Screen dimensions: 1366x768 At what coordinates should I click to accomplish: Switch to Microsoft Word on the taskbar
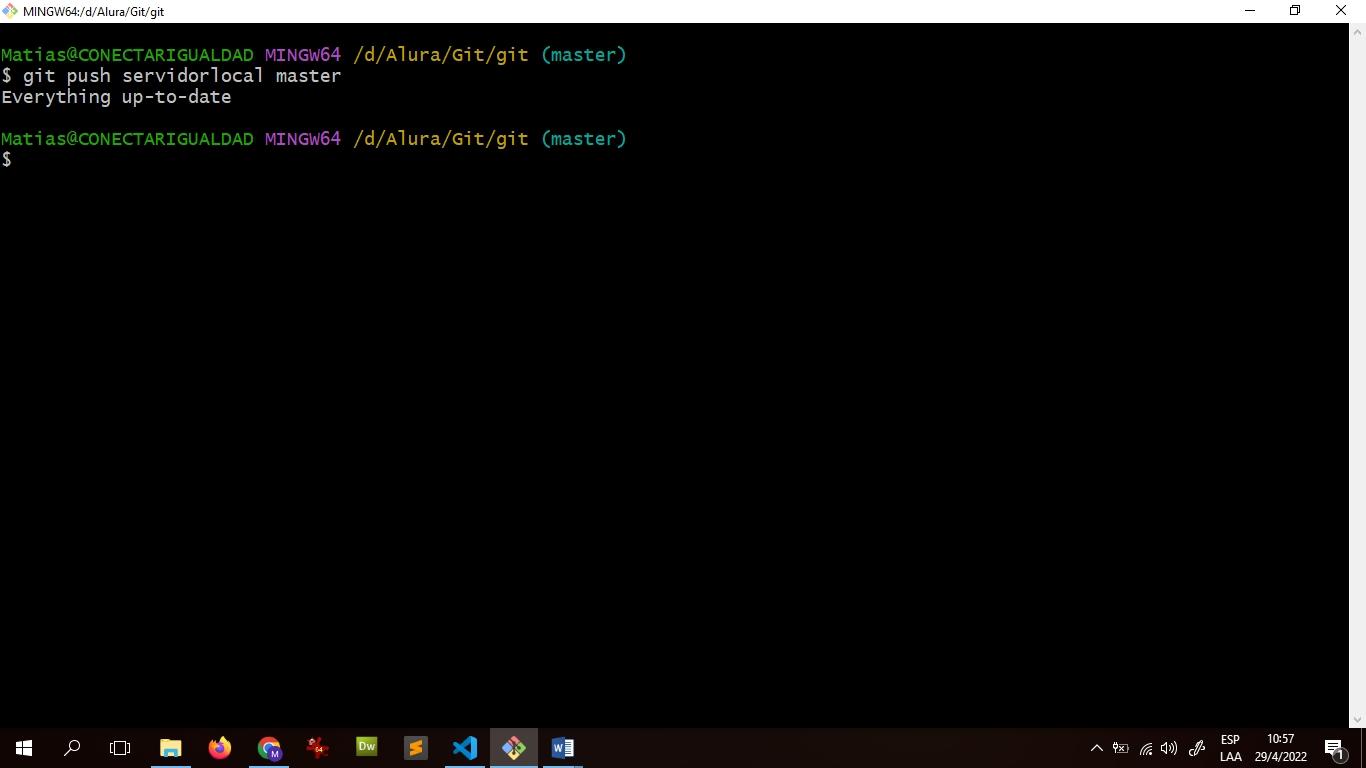tap(563, 748)
